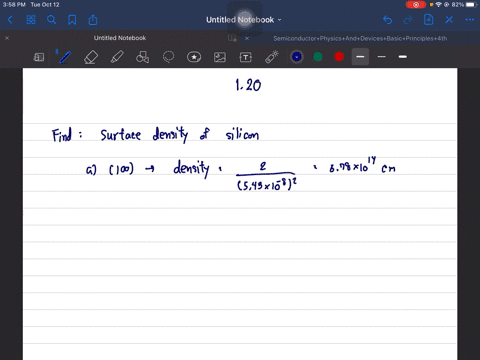Tap handwritten 'a) (100)' line
The image size is (480, 360).
[x=110, y=169]
